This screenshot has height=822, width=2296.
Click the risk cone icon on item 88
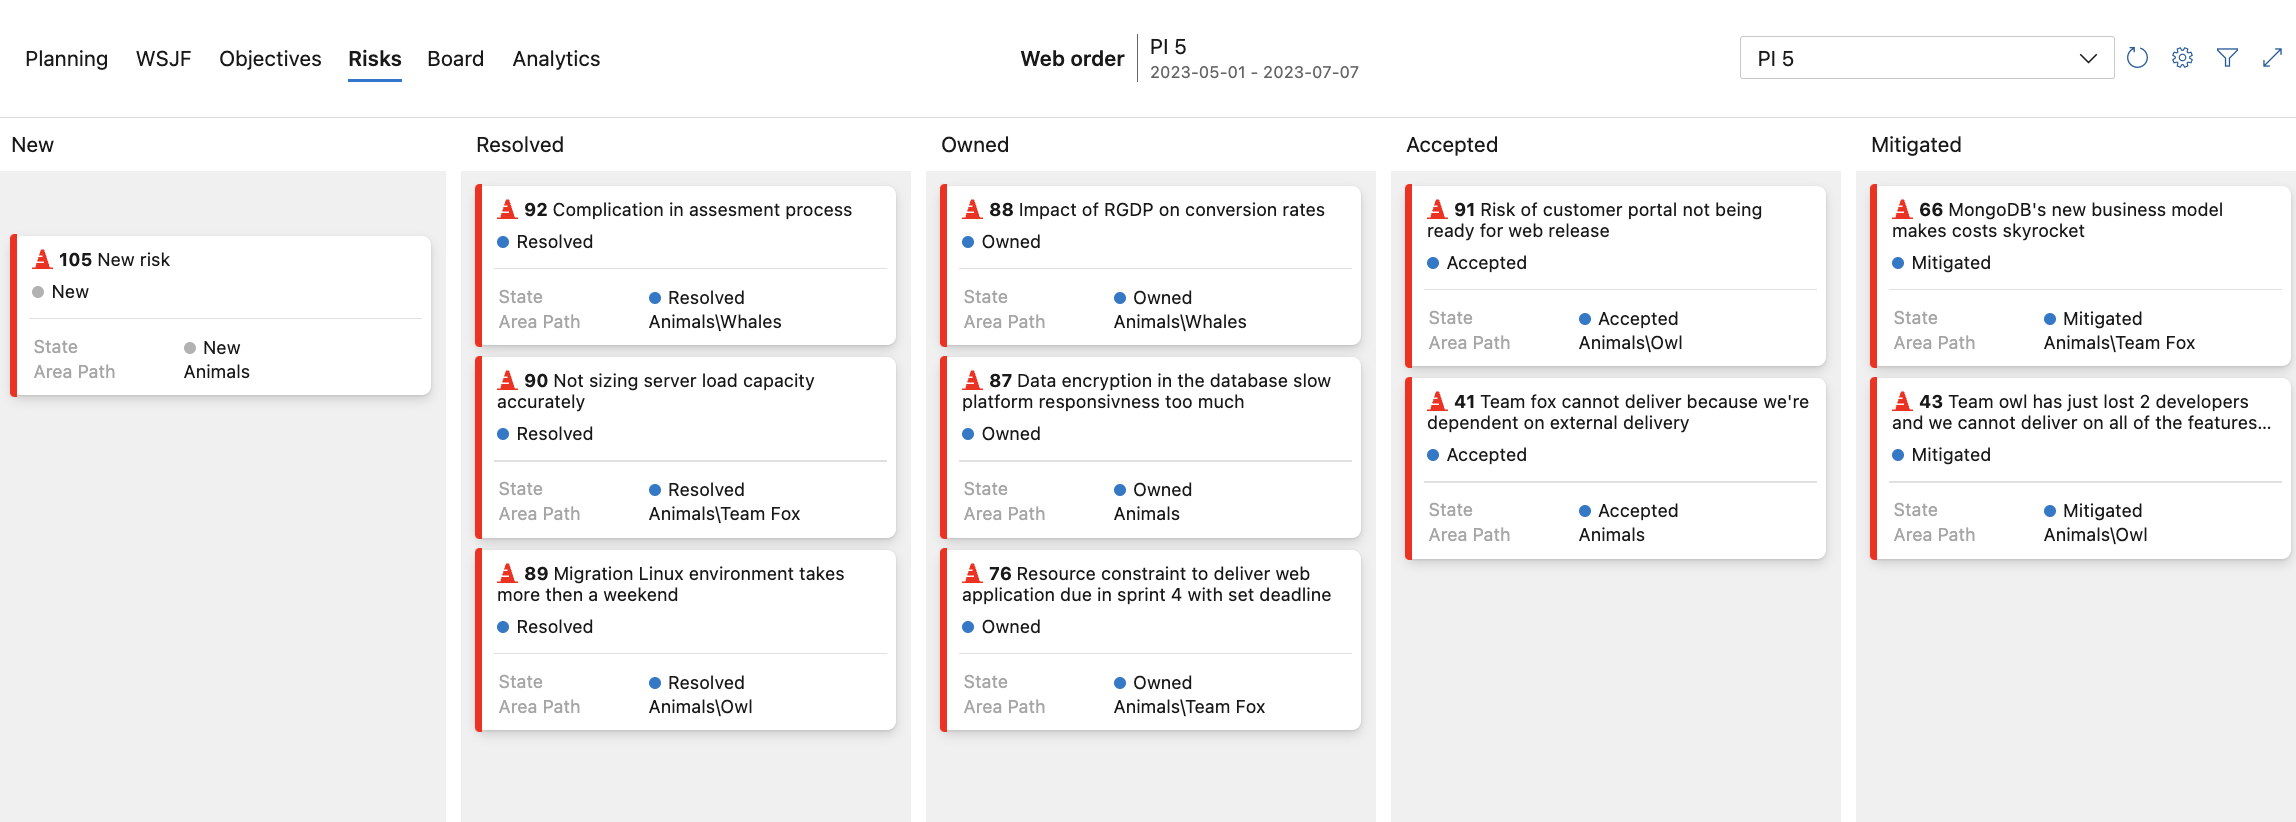[972, 209]
